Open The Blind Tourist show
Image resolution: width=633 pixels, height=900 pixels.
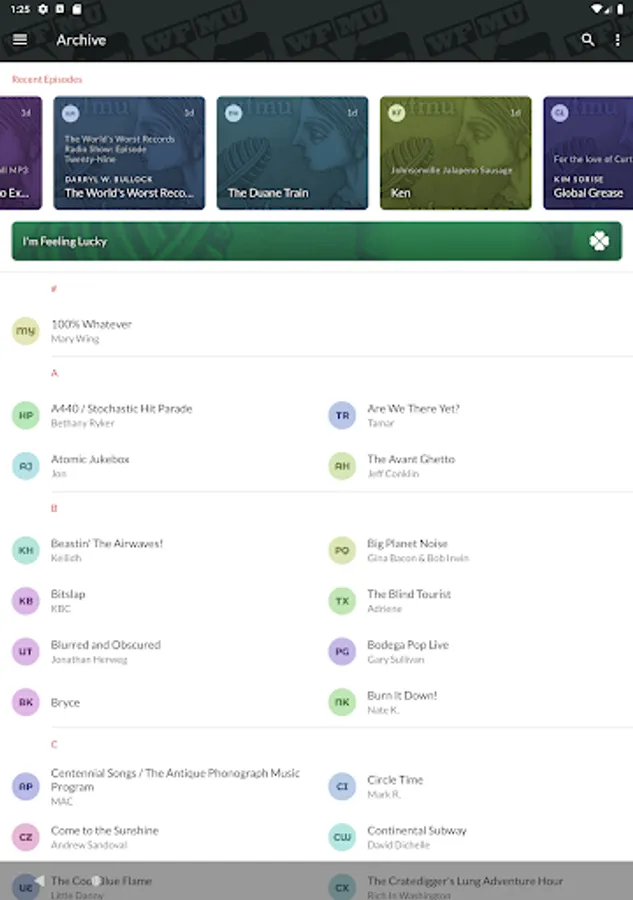tap(475, 601)
